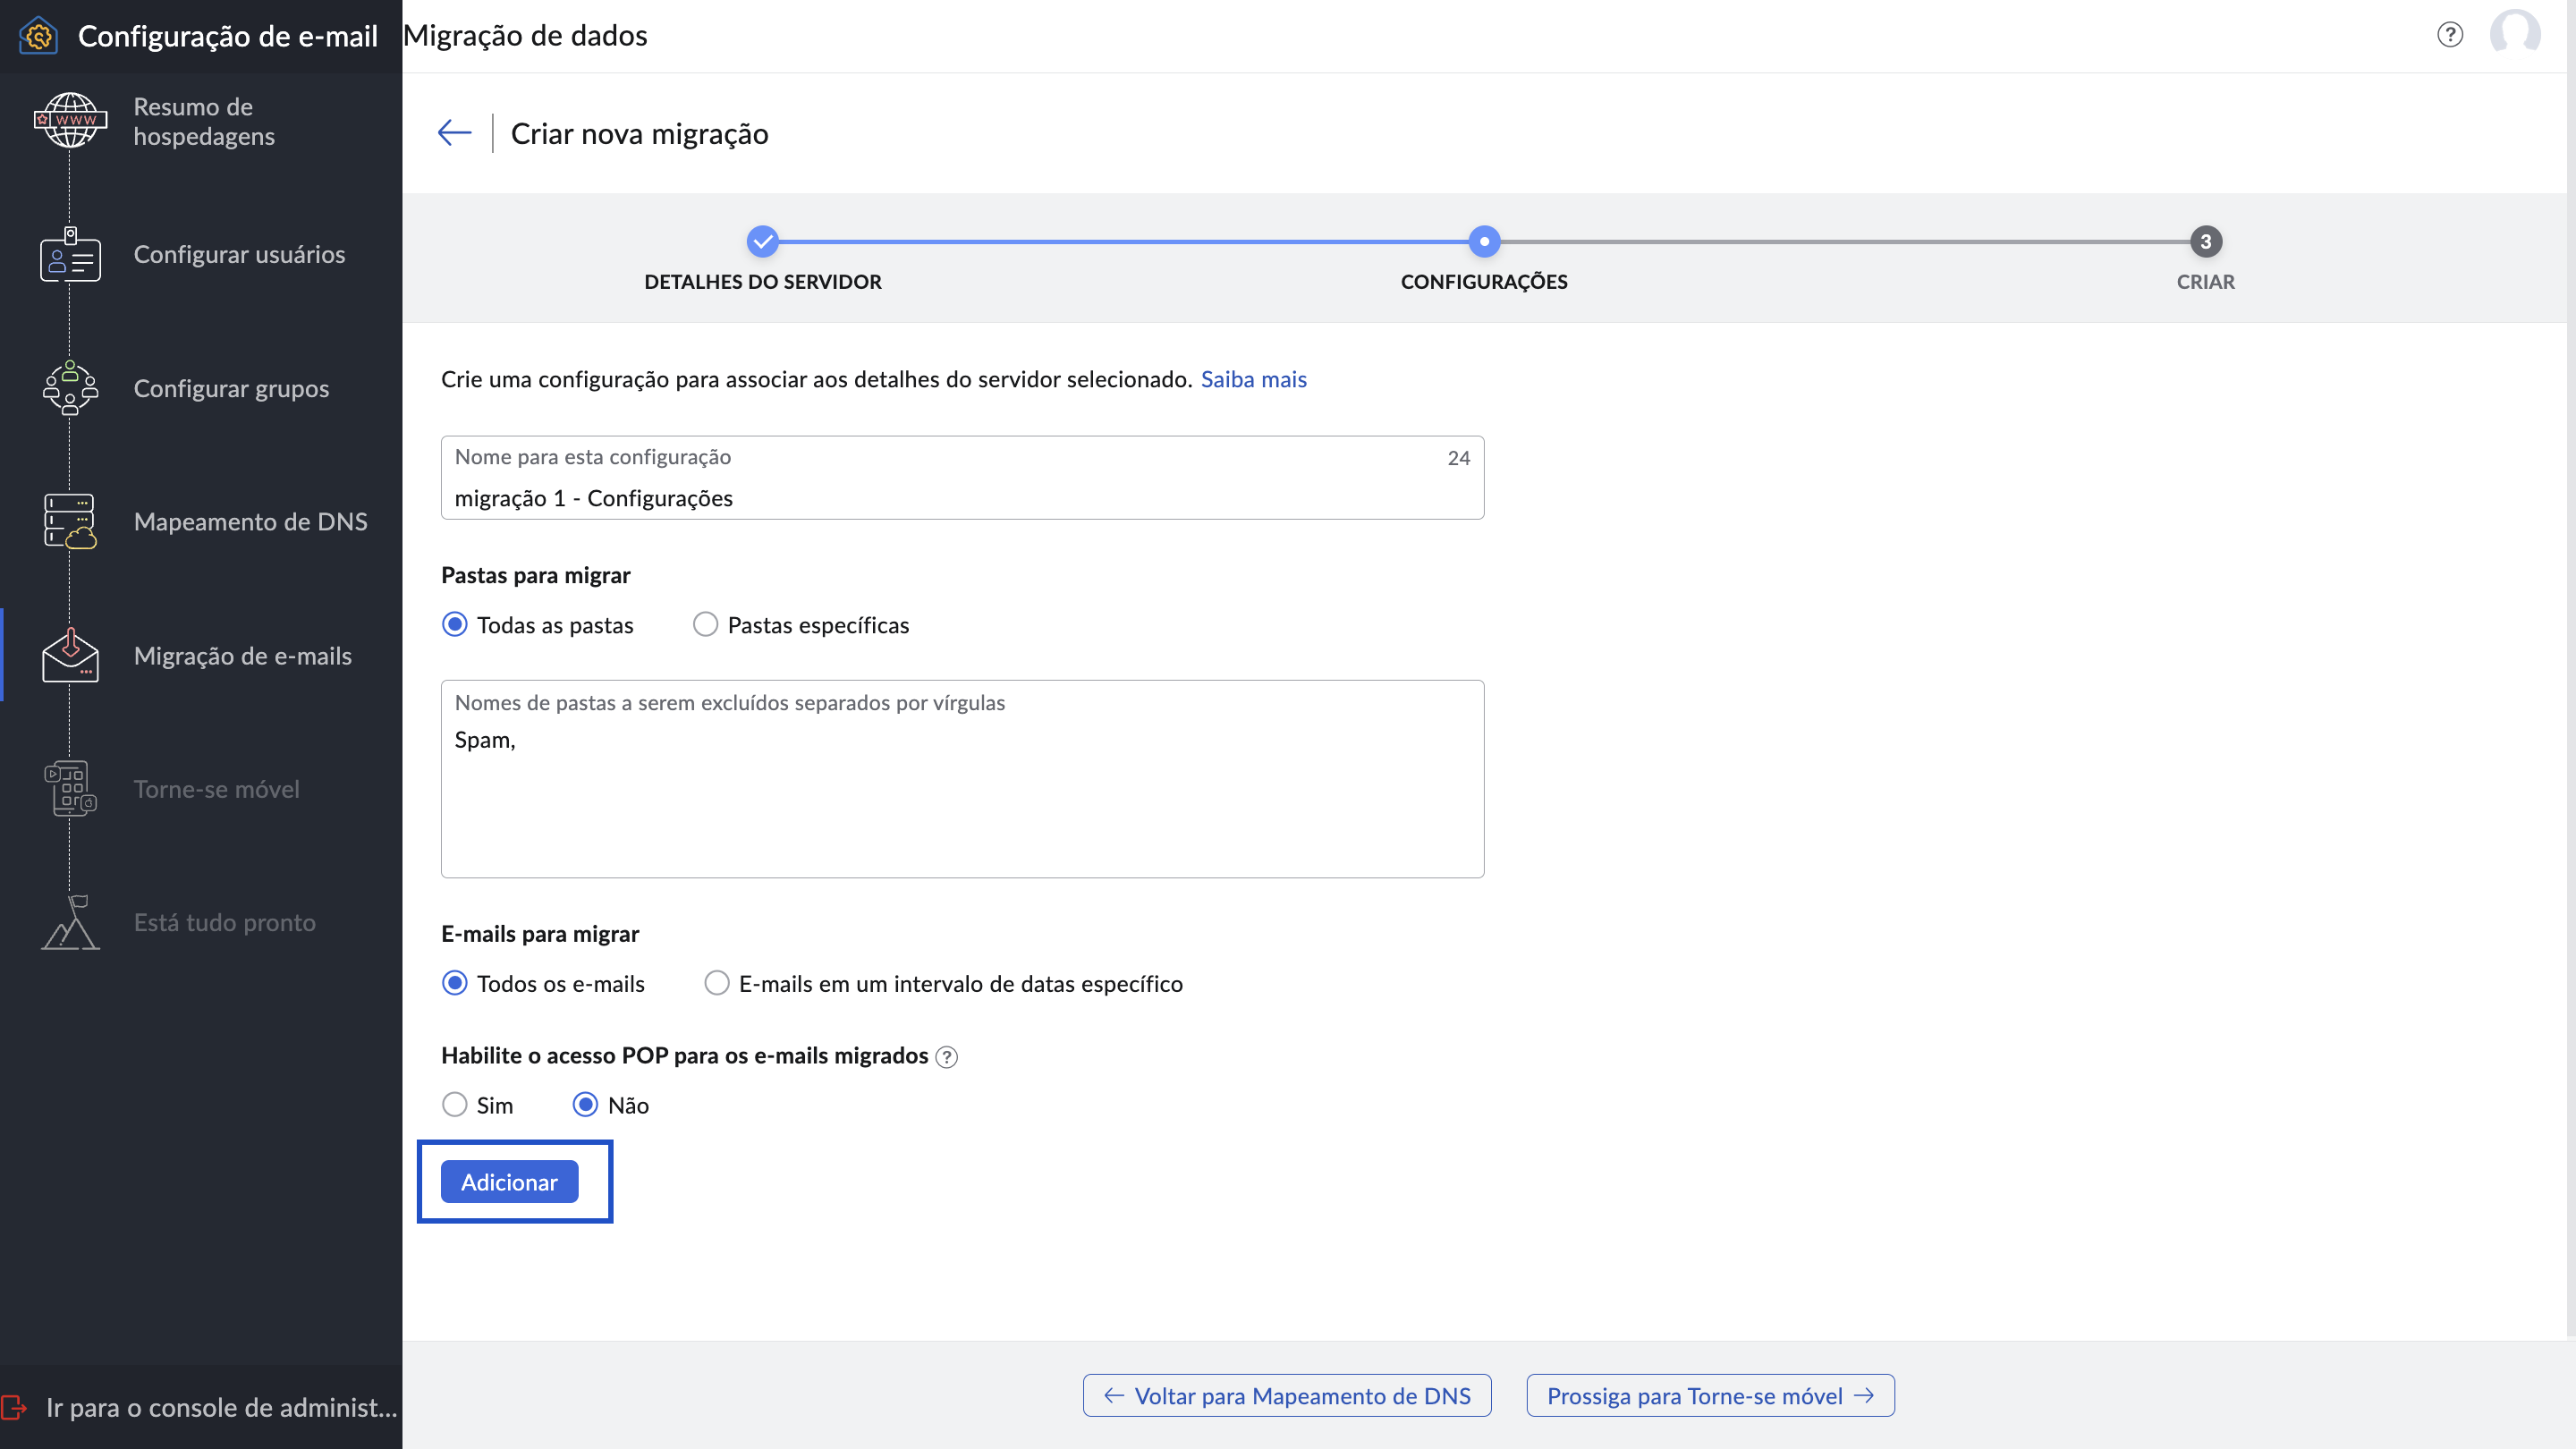Click the excluded folder names text area

[962, 779]
